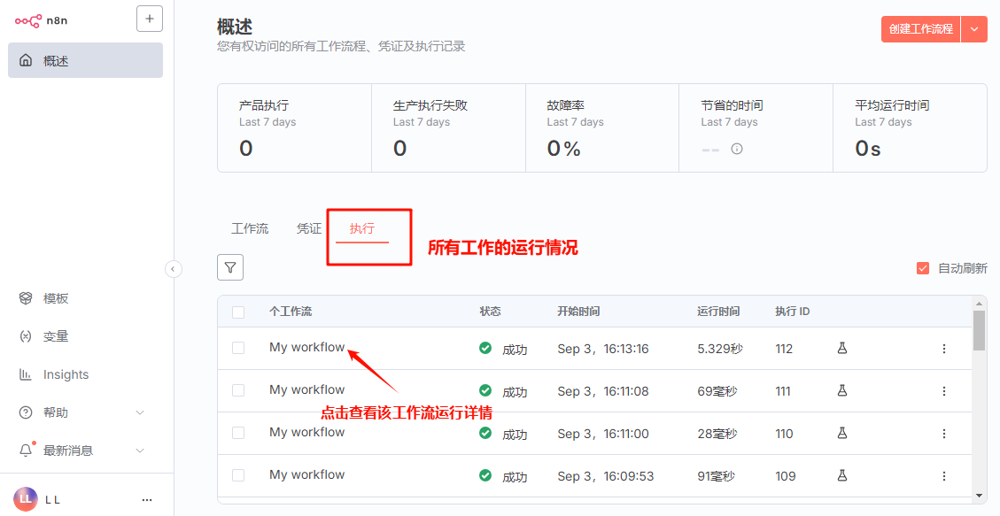Select checkbox for execution 110 row

coord(238,433)
